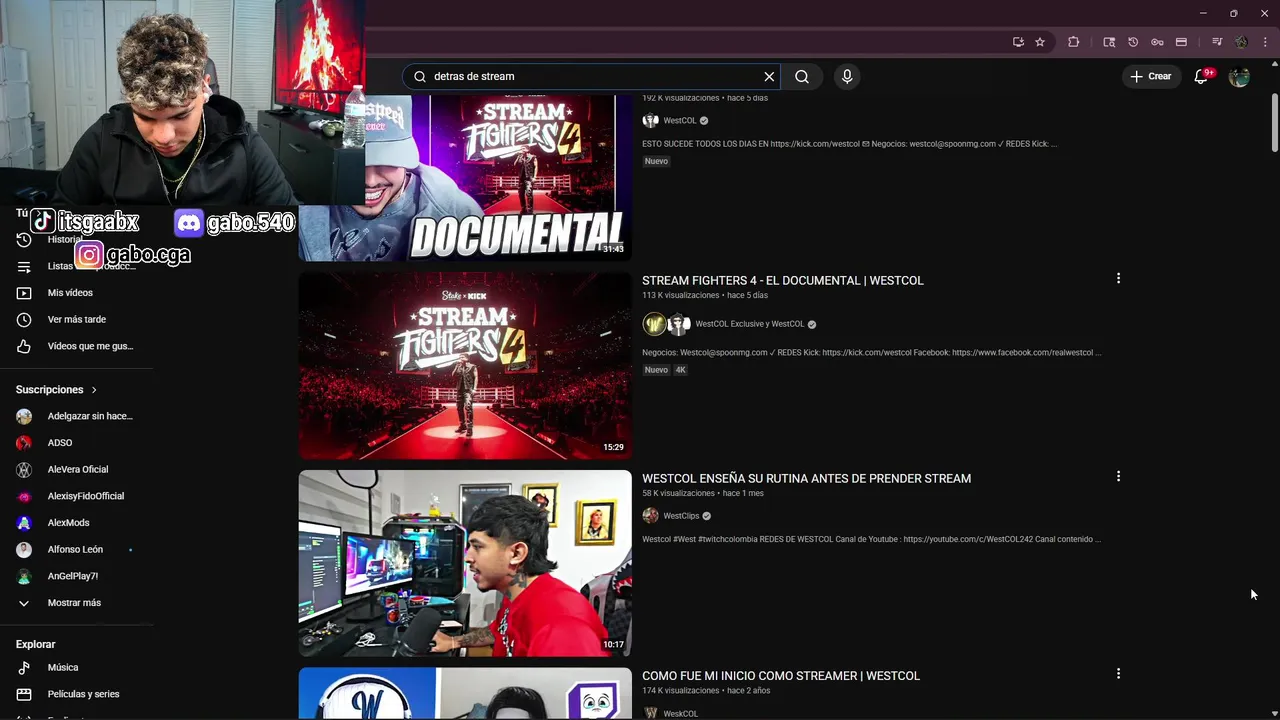Click the 15:29 duration label
The height and width of the screenshot is (720, 1280).
613,447
